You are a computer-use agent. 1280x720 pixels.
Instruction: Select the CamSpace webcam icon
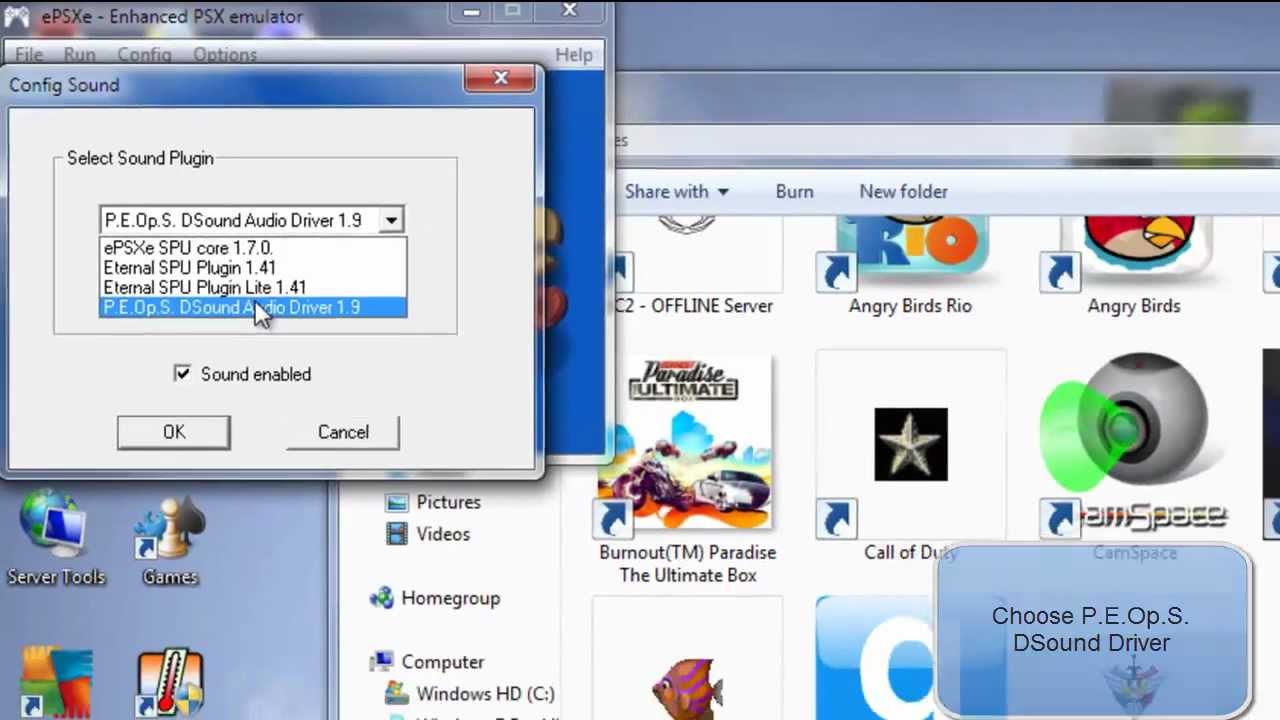[1134, 444]
